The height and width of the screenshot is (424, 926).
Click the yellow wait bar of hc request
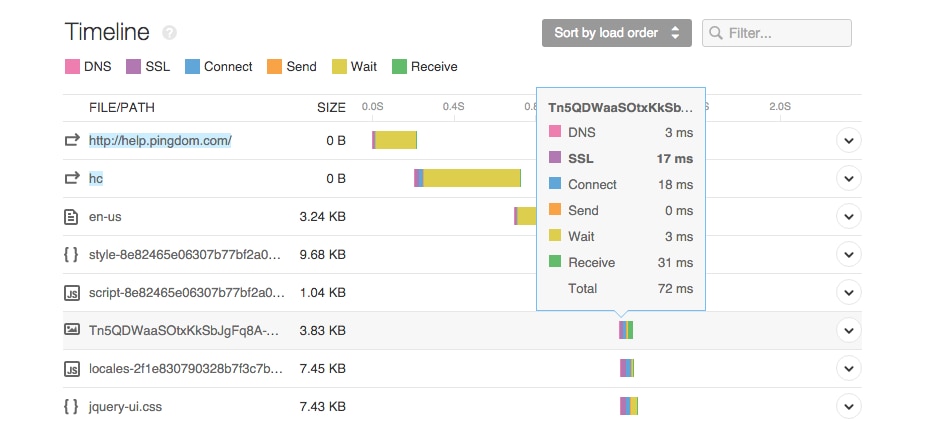pyautogui.click(x=471, y=178)
